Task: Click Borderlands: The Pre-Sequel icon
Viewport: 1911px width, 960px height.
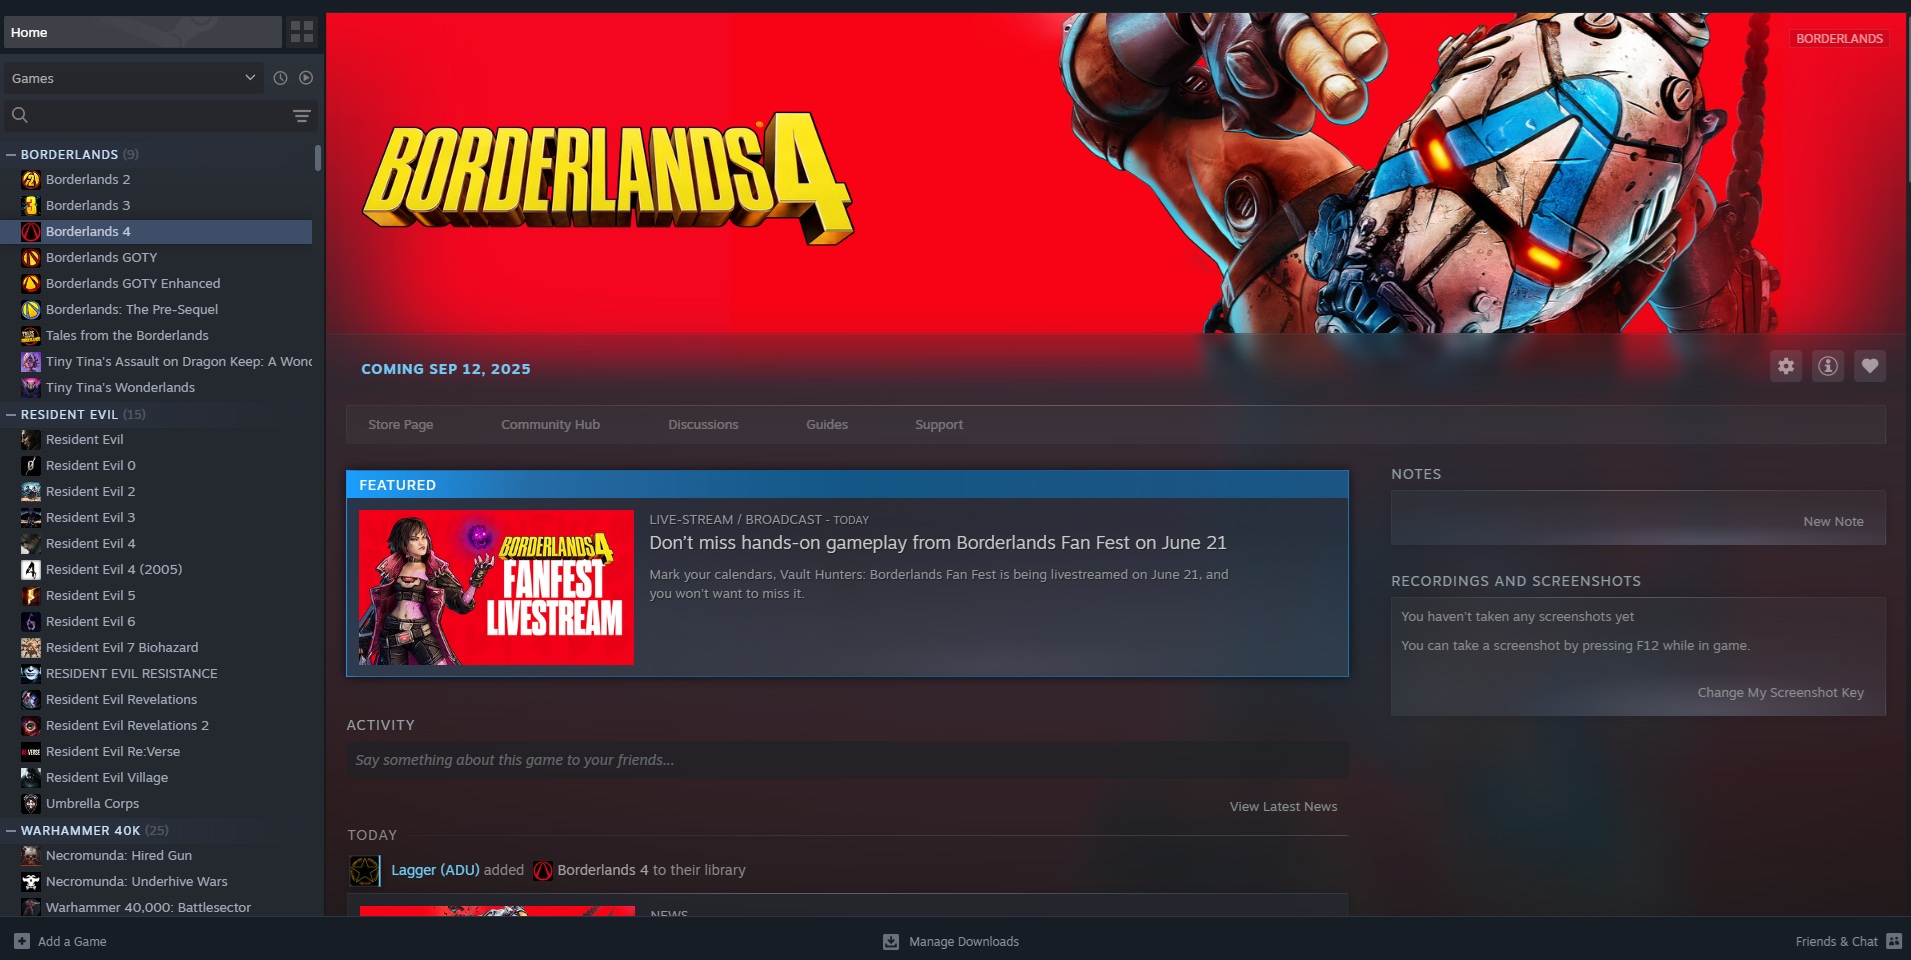Action: tap(31, 310)
